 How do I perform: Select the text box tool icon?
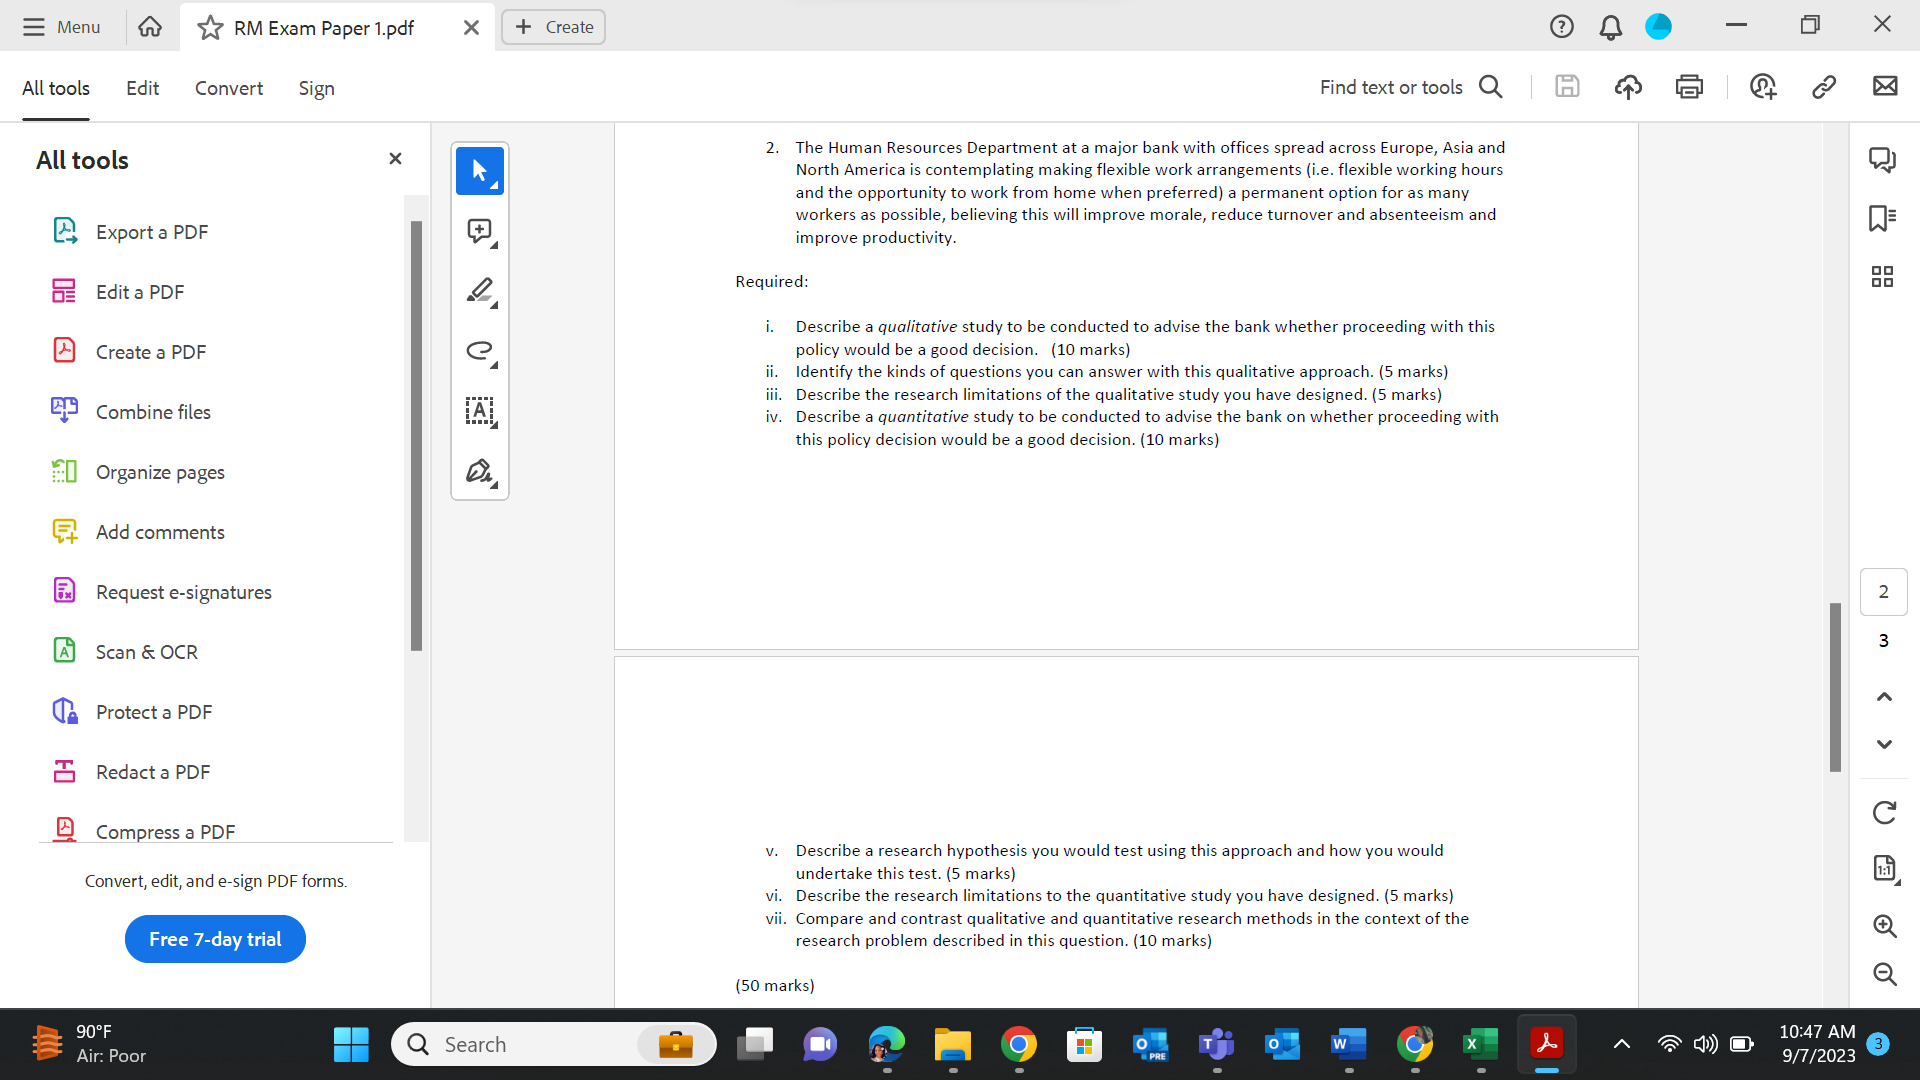[479, 411]
